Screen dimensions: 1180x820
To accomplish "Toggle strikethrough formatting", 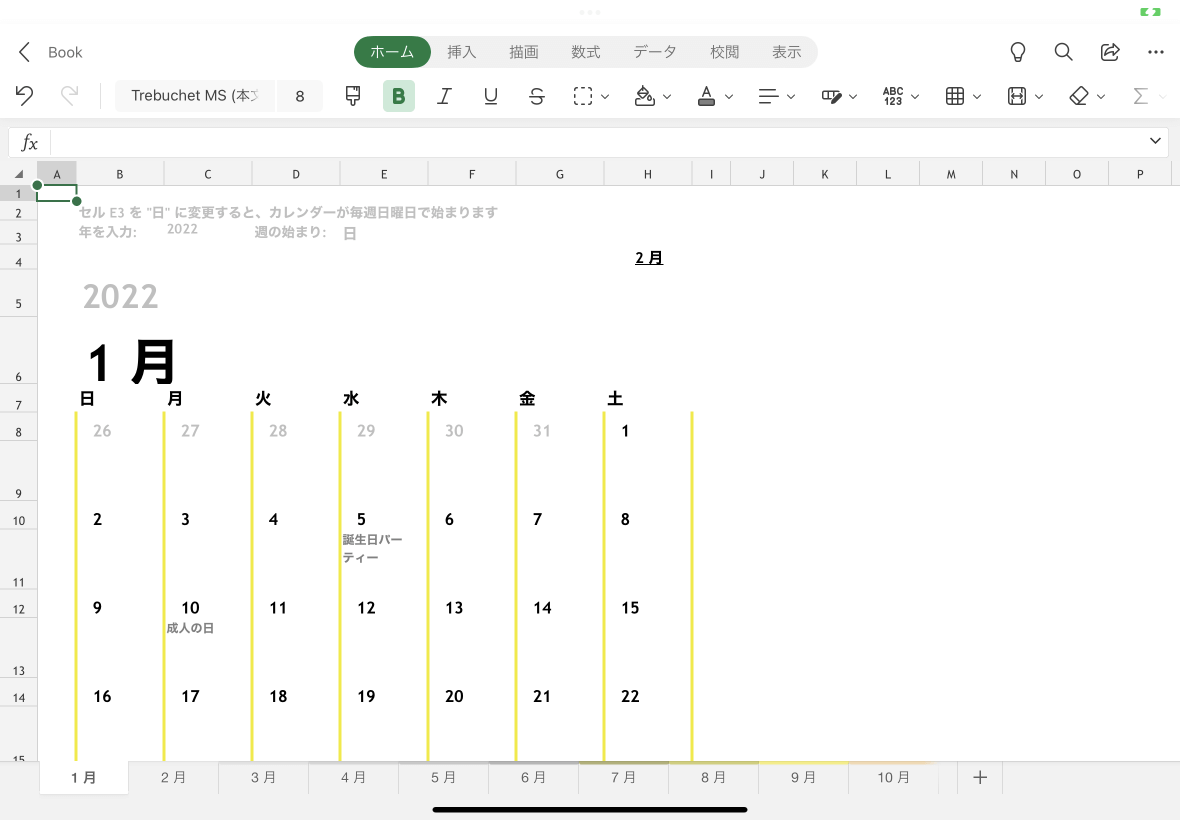I will [x=537, y=96].
